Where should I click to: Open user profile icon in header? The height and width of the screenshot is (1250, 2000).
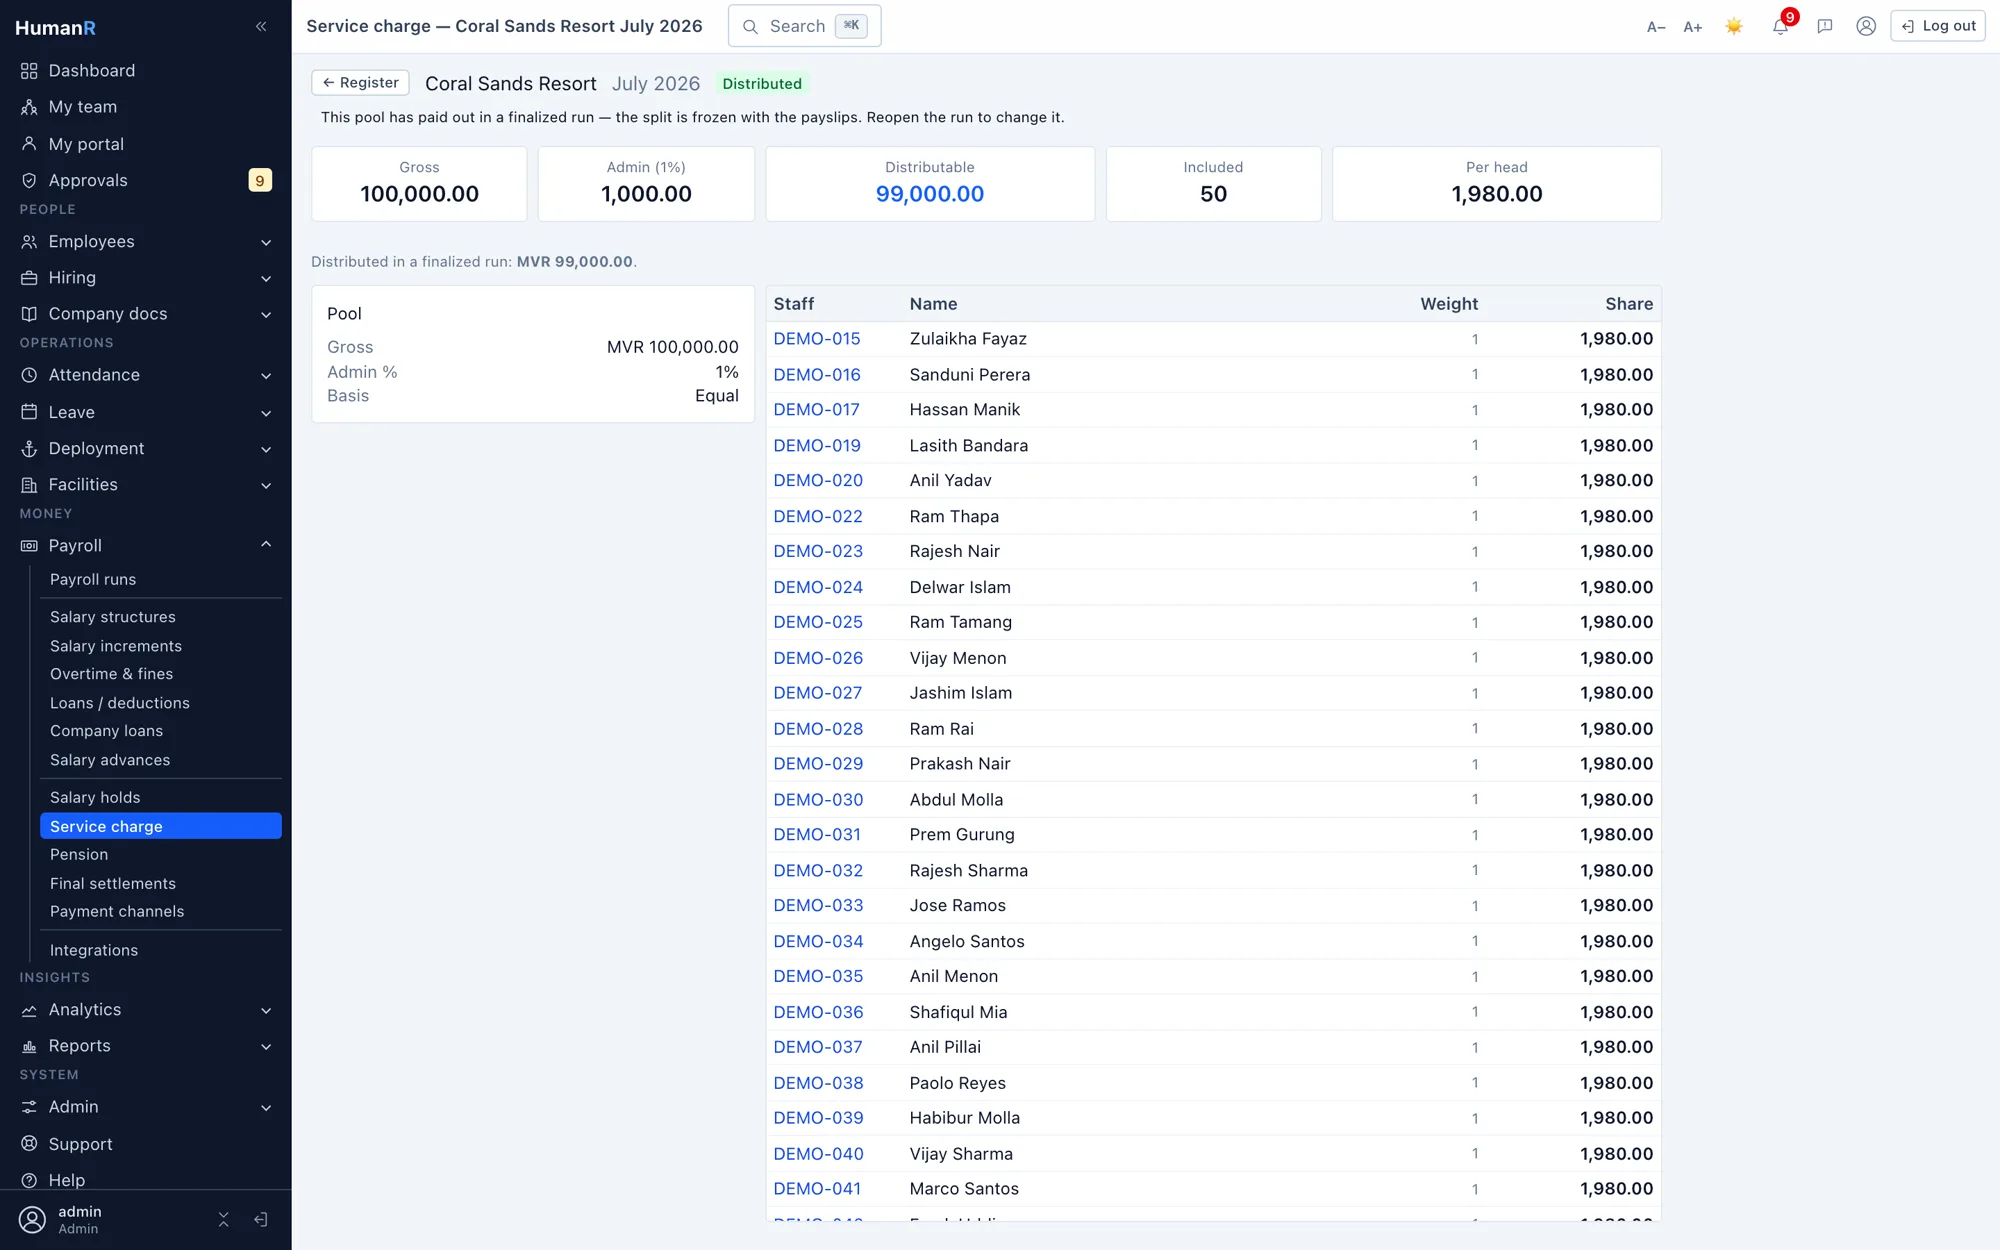coord(1866,27)
